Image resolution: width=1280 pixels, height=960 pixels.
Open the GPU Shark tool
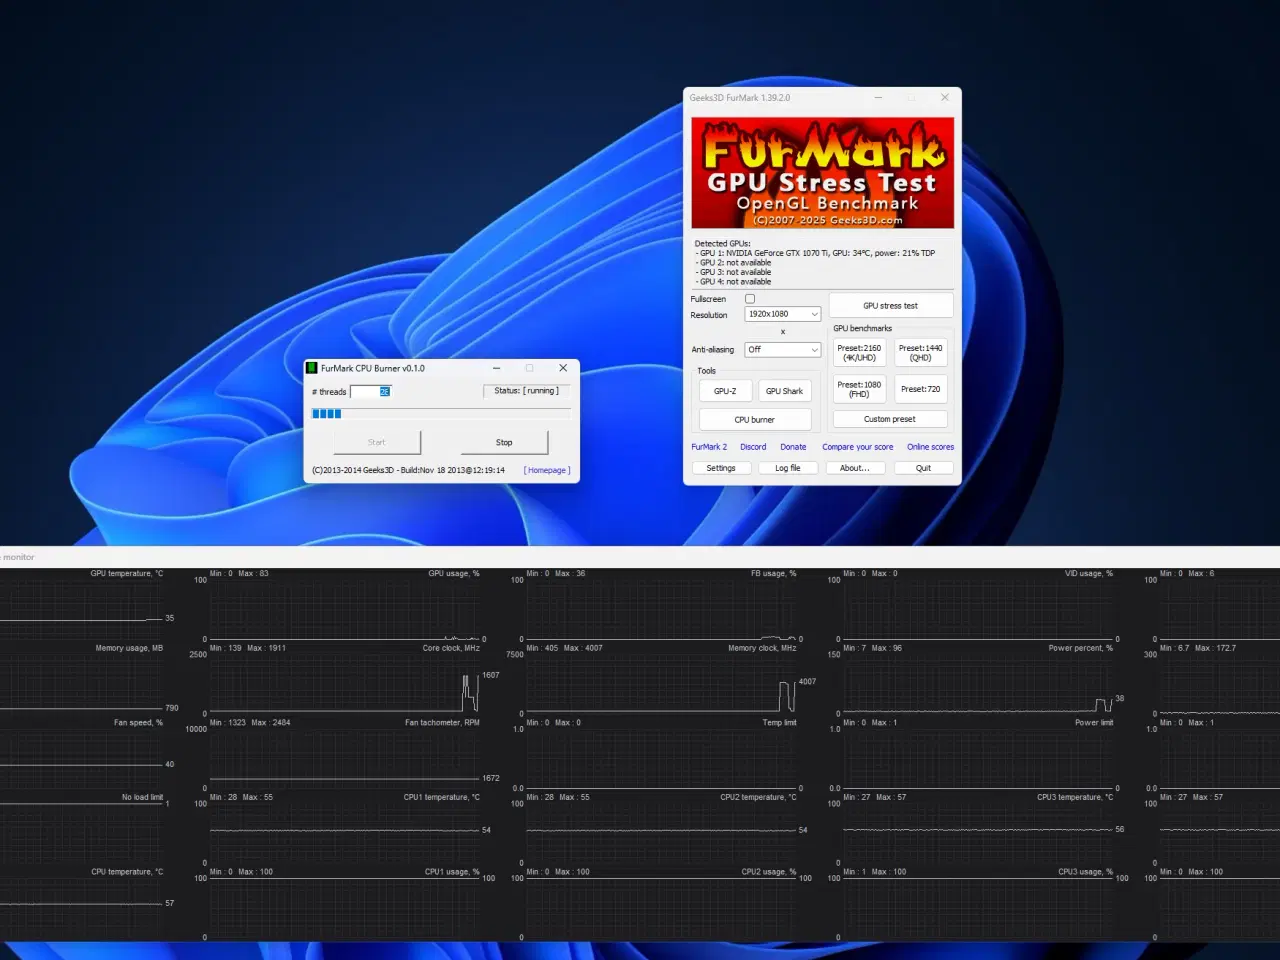pyautogui.click(x=785, y=390)
